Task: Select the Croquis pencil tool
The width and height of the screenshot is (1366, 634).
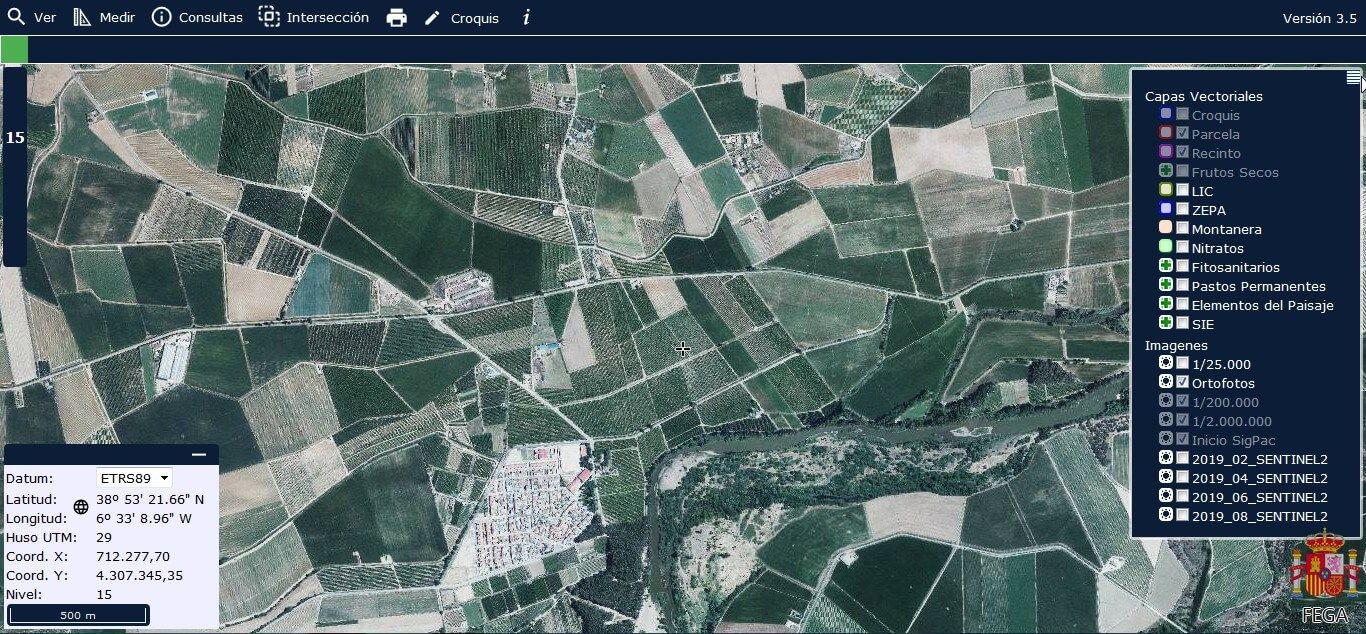Action: coord(433,17)
